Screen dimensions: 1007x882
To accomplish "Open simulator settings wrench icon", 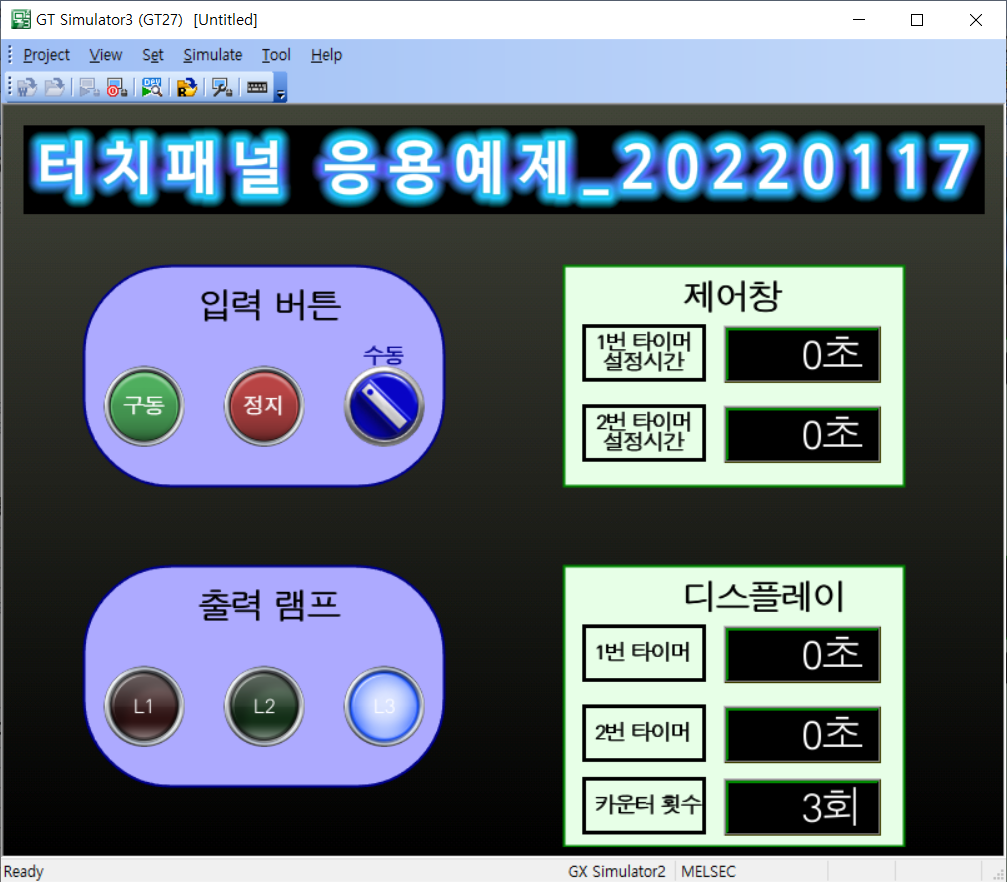I will point(222,87).
